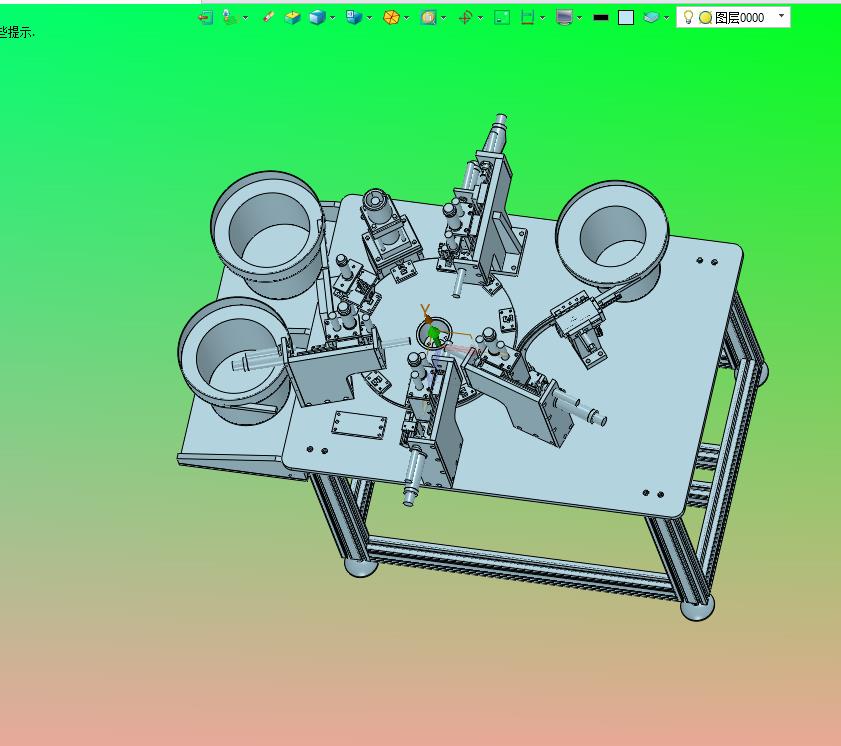Click the blue shaded cube display icon
841x746 pixels.
tap(317, 18)
